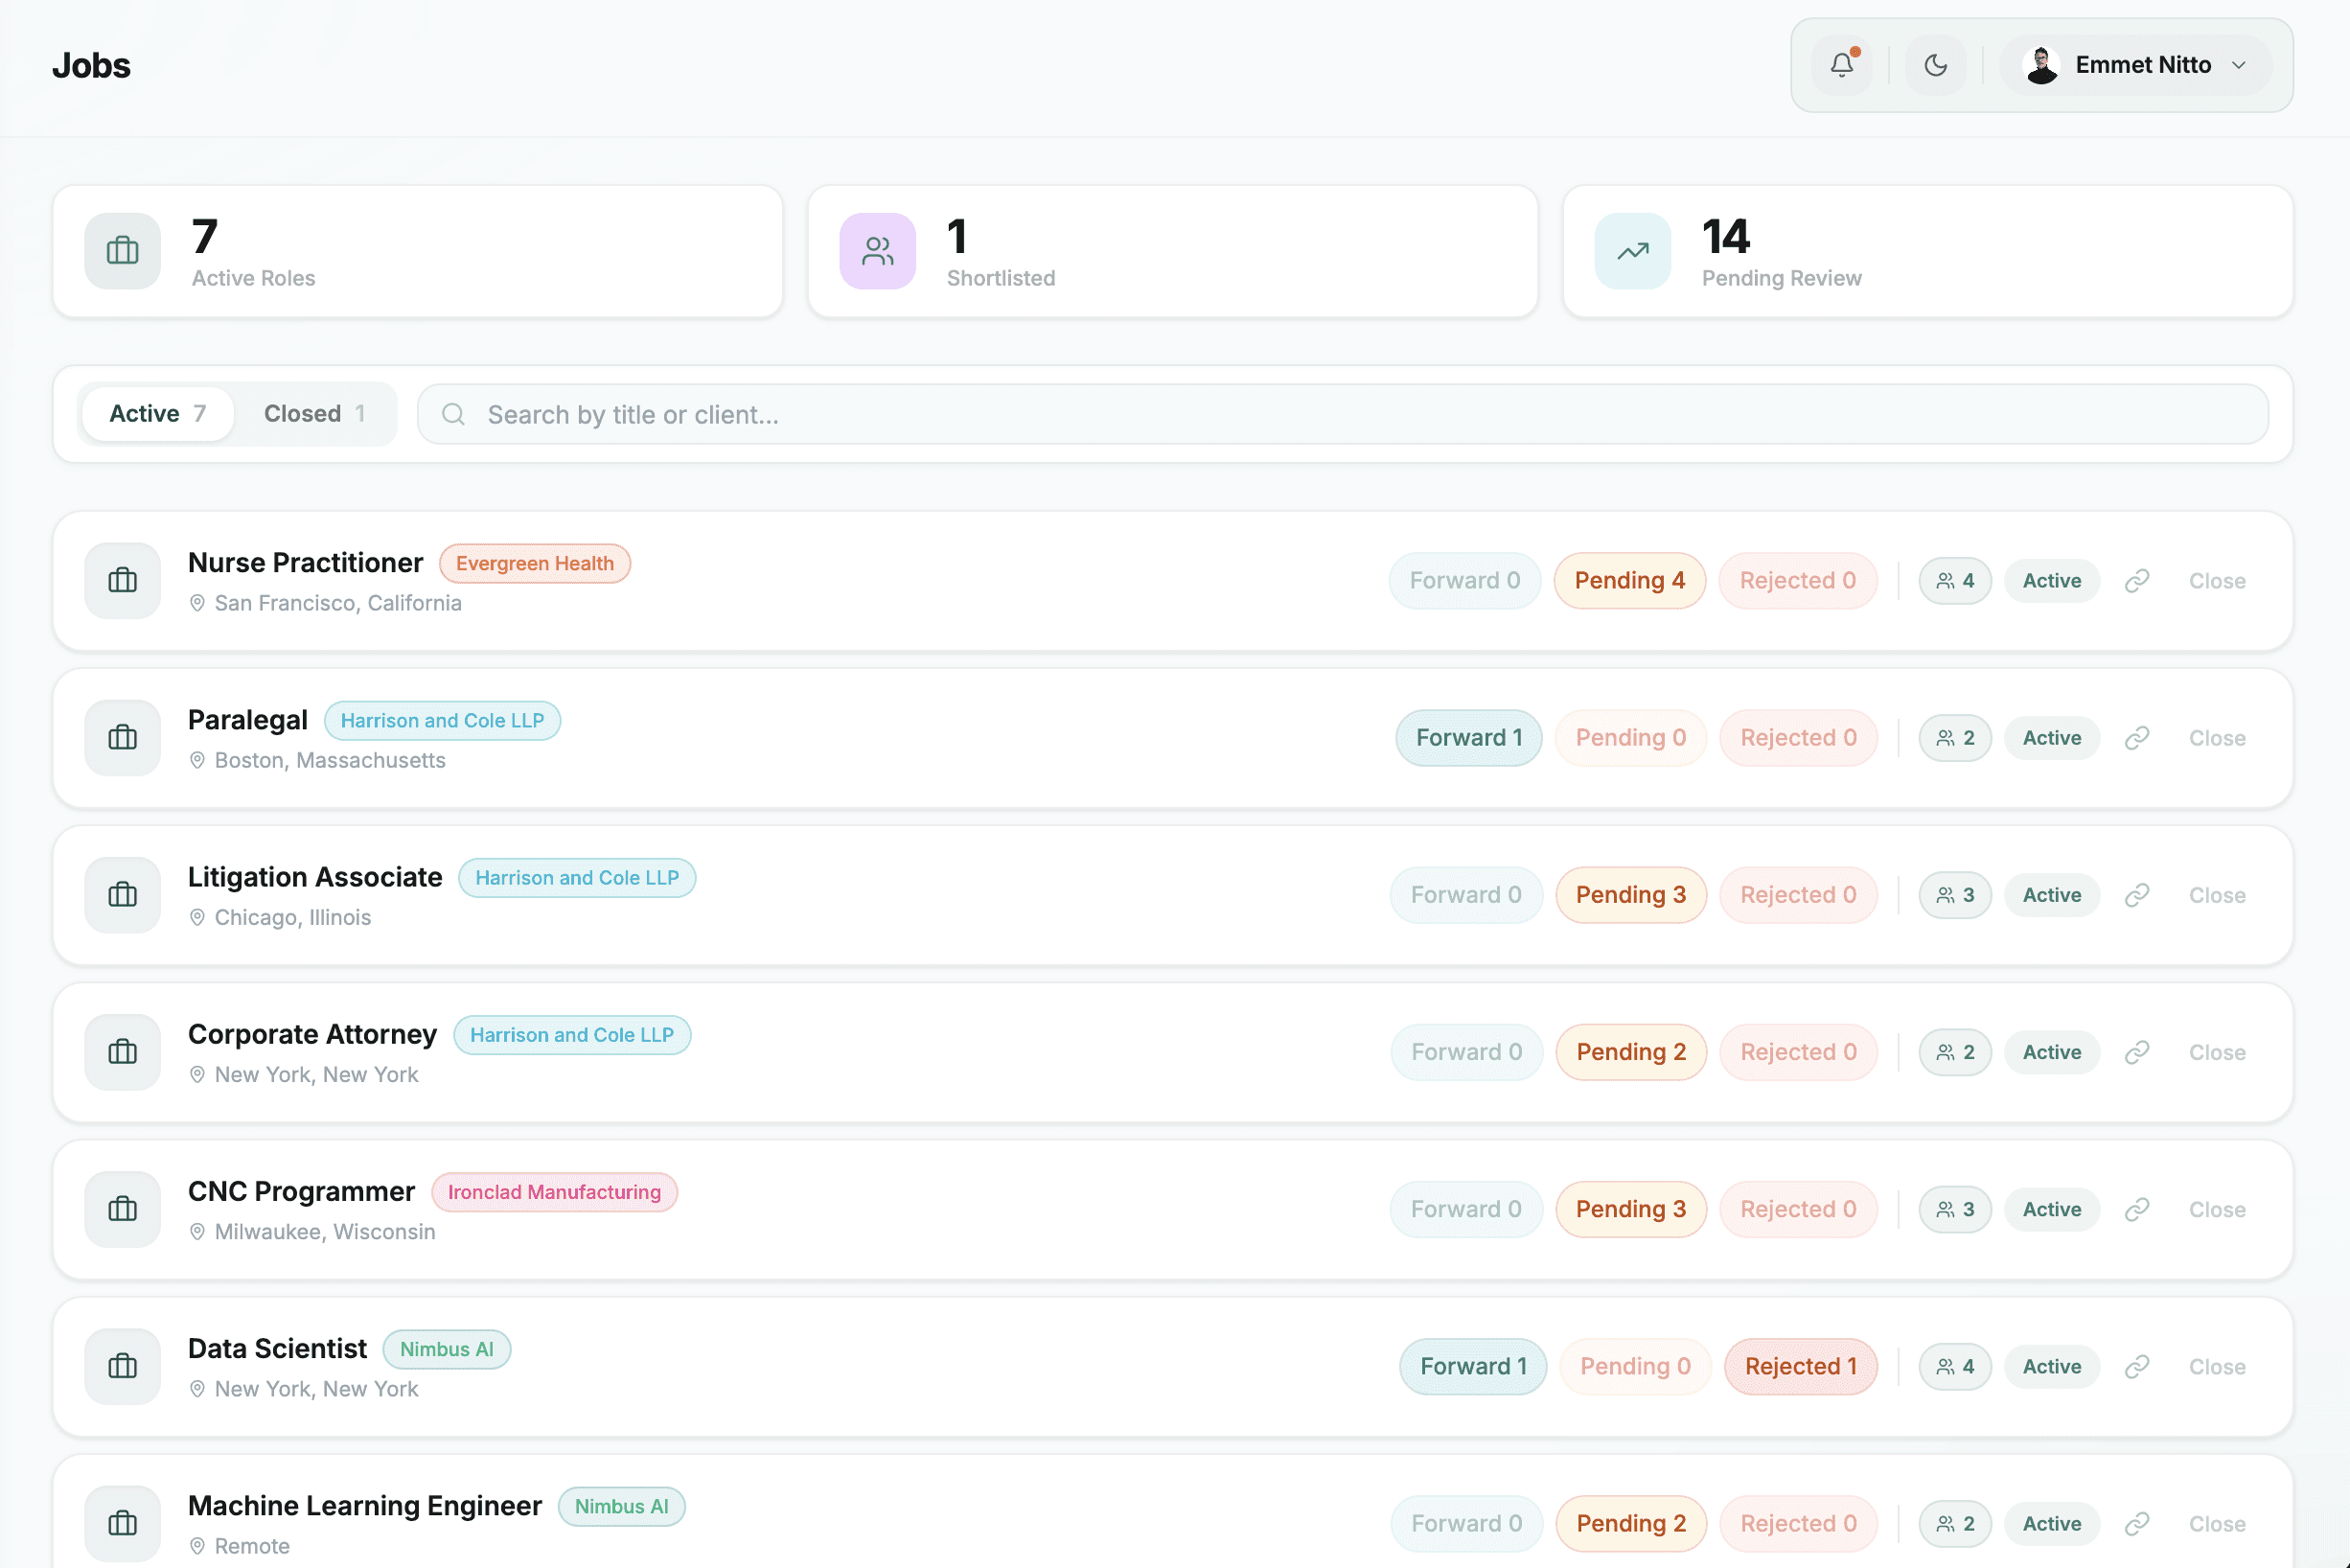Click the Shortlisted people icon
Screen dimensions: 2350x1568
point(876,251)
